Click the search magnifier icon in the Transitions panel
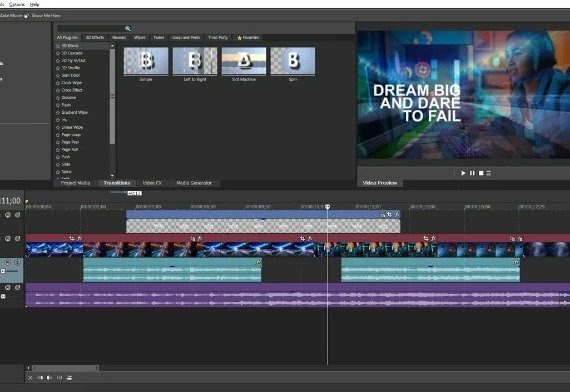This screenshot has height=392, width=570. (x=128, y=28)
